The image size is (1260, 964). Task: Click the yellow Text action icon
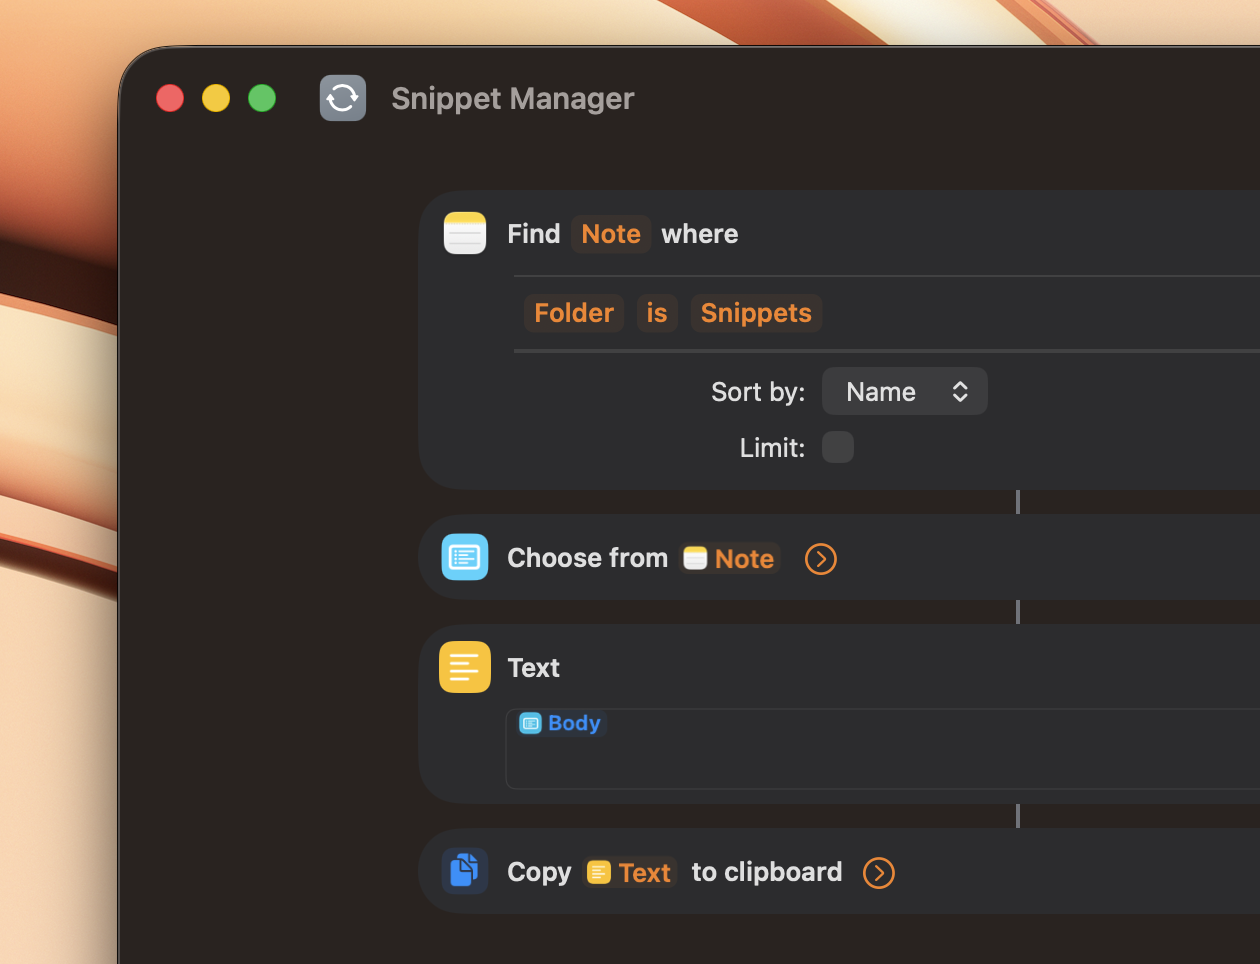[465, 667]
